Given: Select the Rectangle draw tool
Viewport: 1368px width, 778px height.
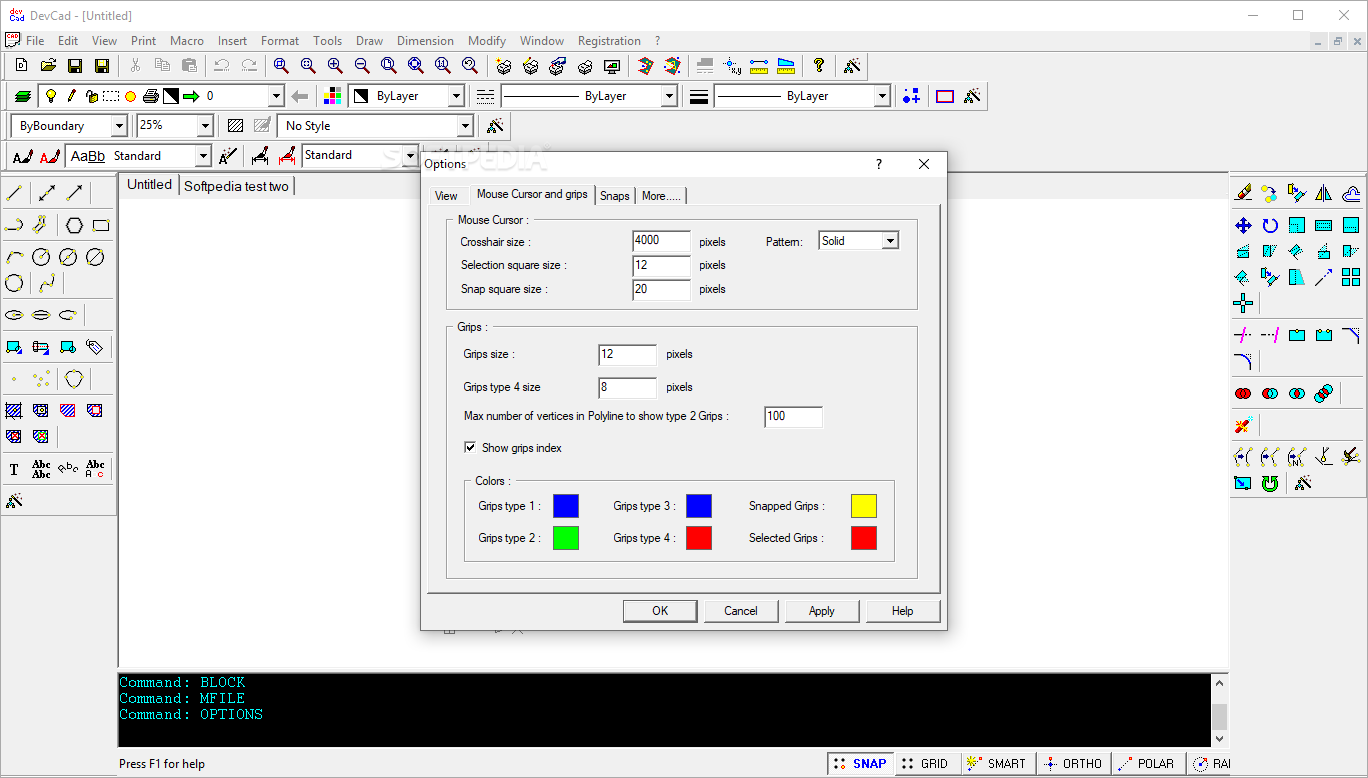Looking at the screenshot, I should pos(101,225).
